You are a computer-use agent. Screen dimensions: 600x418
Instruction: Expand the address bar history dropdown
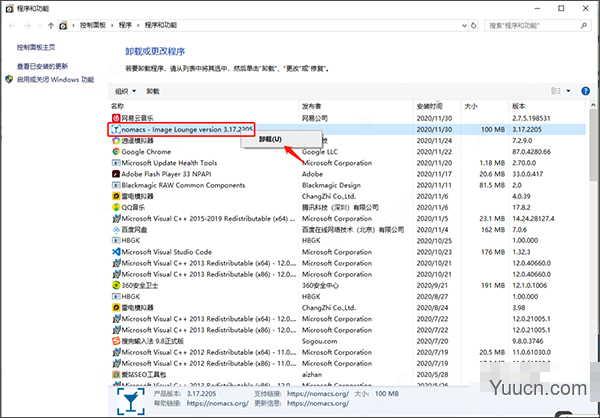pos(464,26)
